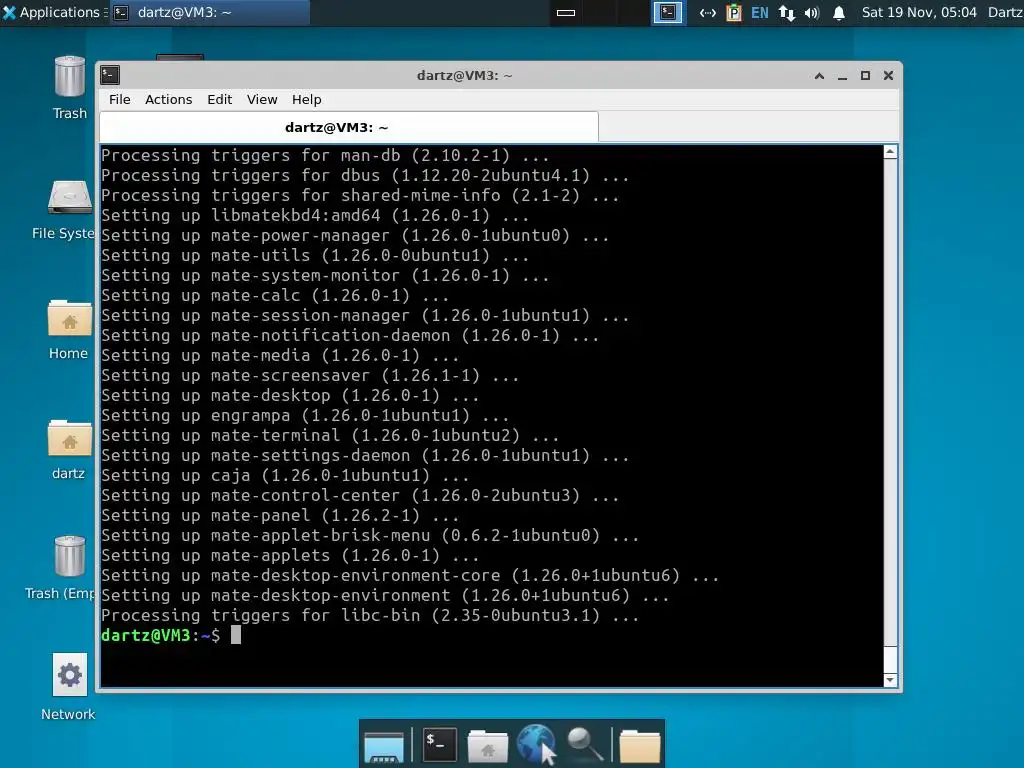Open the Edit menu in the terminal
Screen dimensions: 1024x768
pyautogui.click(x=219, y=99)
